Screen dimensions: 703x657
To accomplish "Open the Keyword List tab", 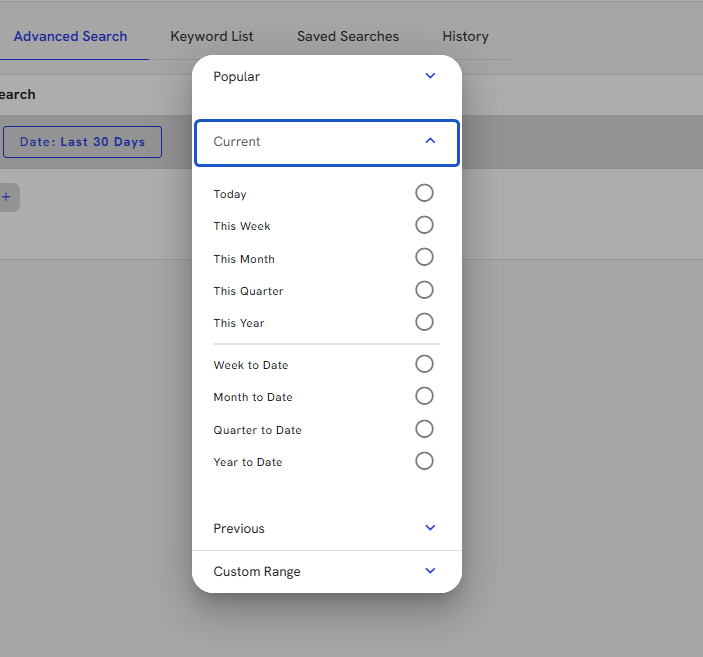I will coord(212,36).
